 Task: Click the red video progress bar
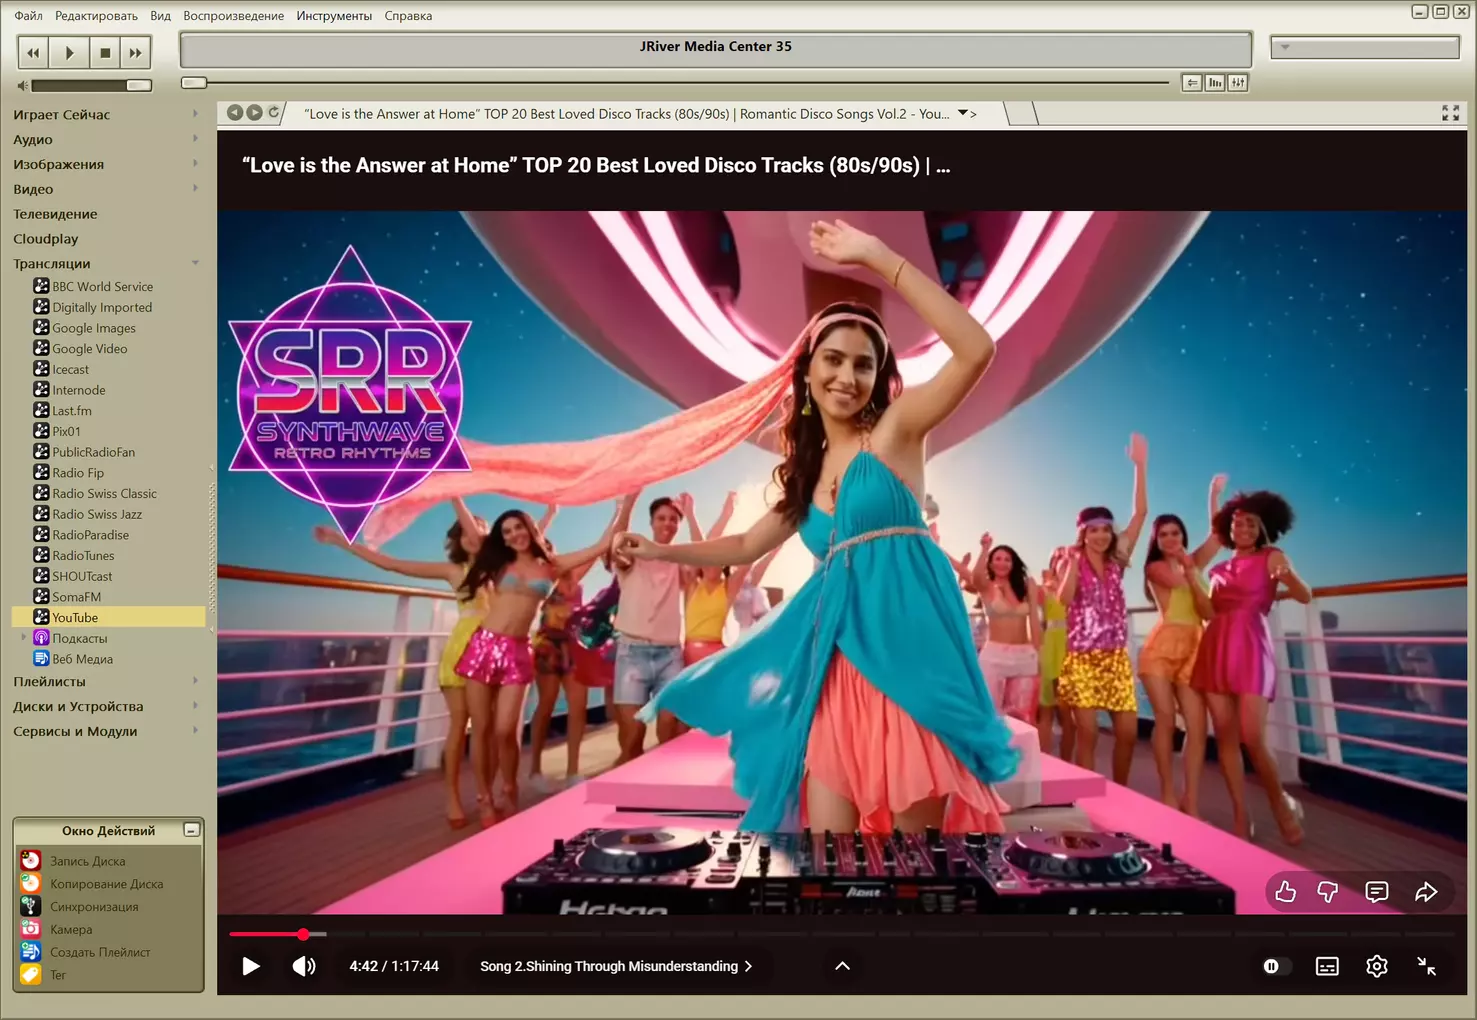[x=265, y=934]
